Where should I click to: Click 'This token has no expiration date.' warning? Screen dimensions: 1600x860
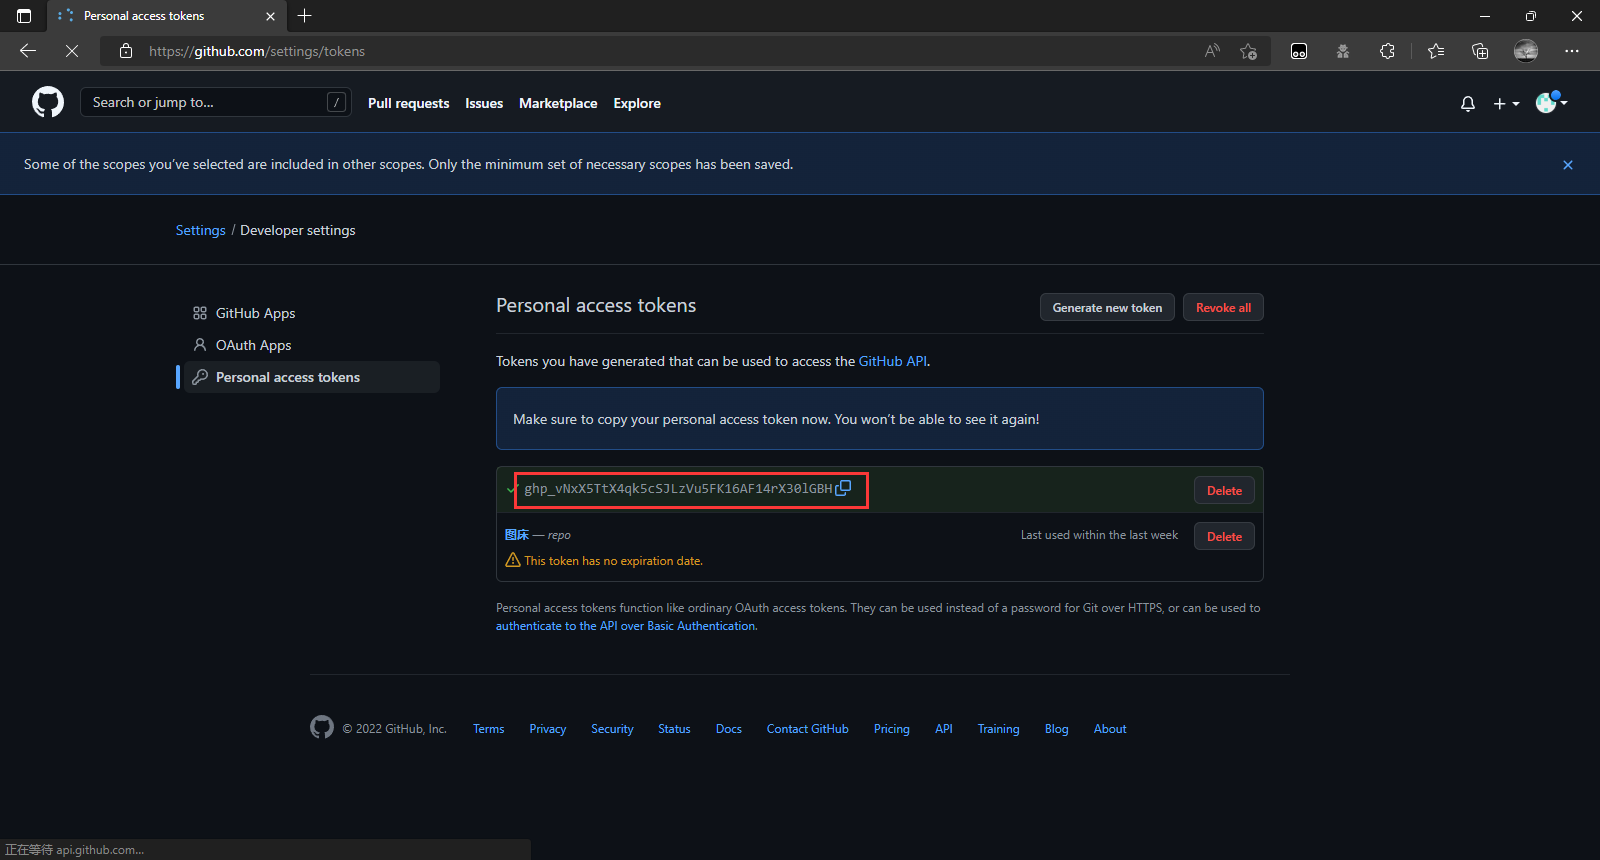coord(613,561)
